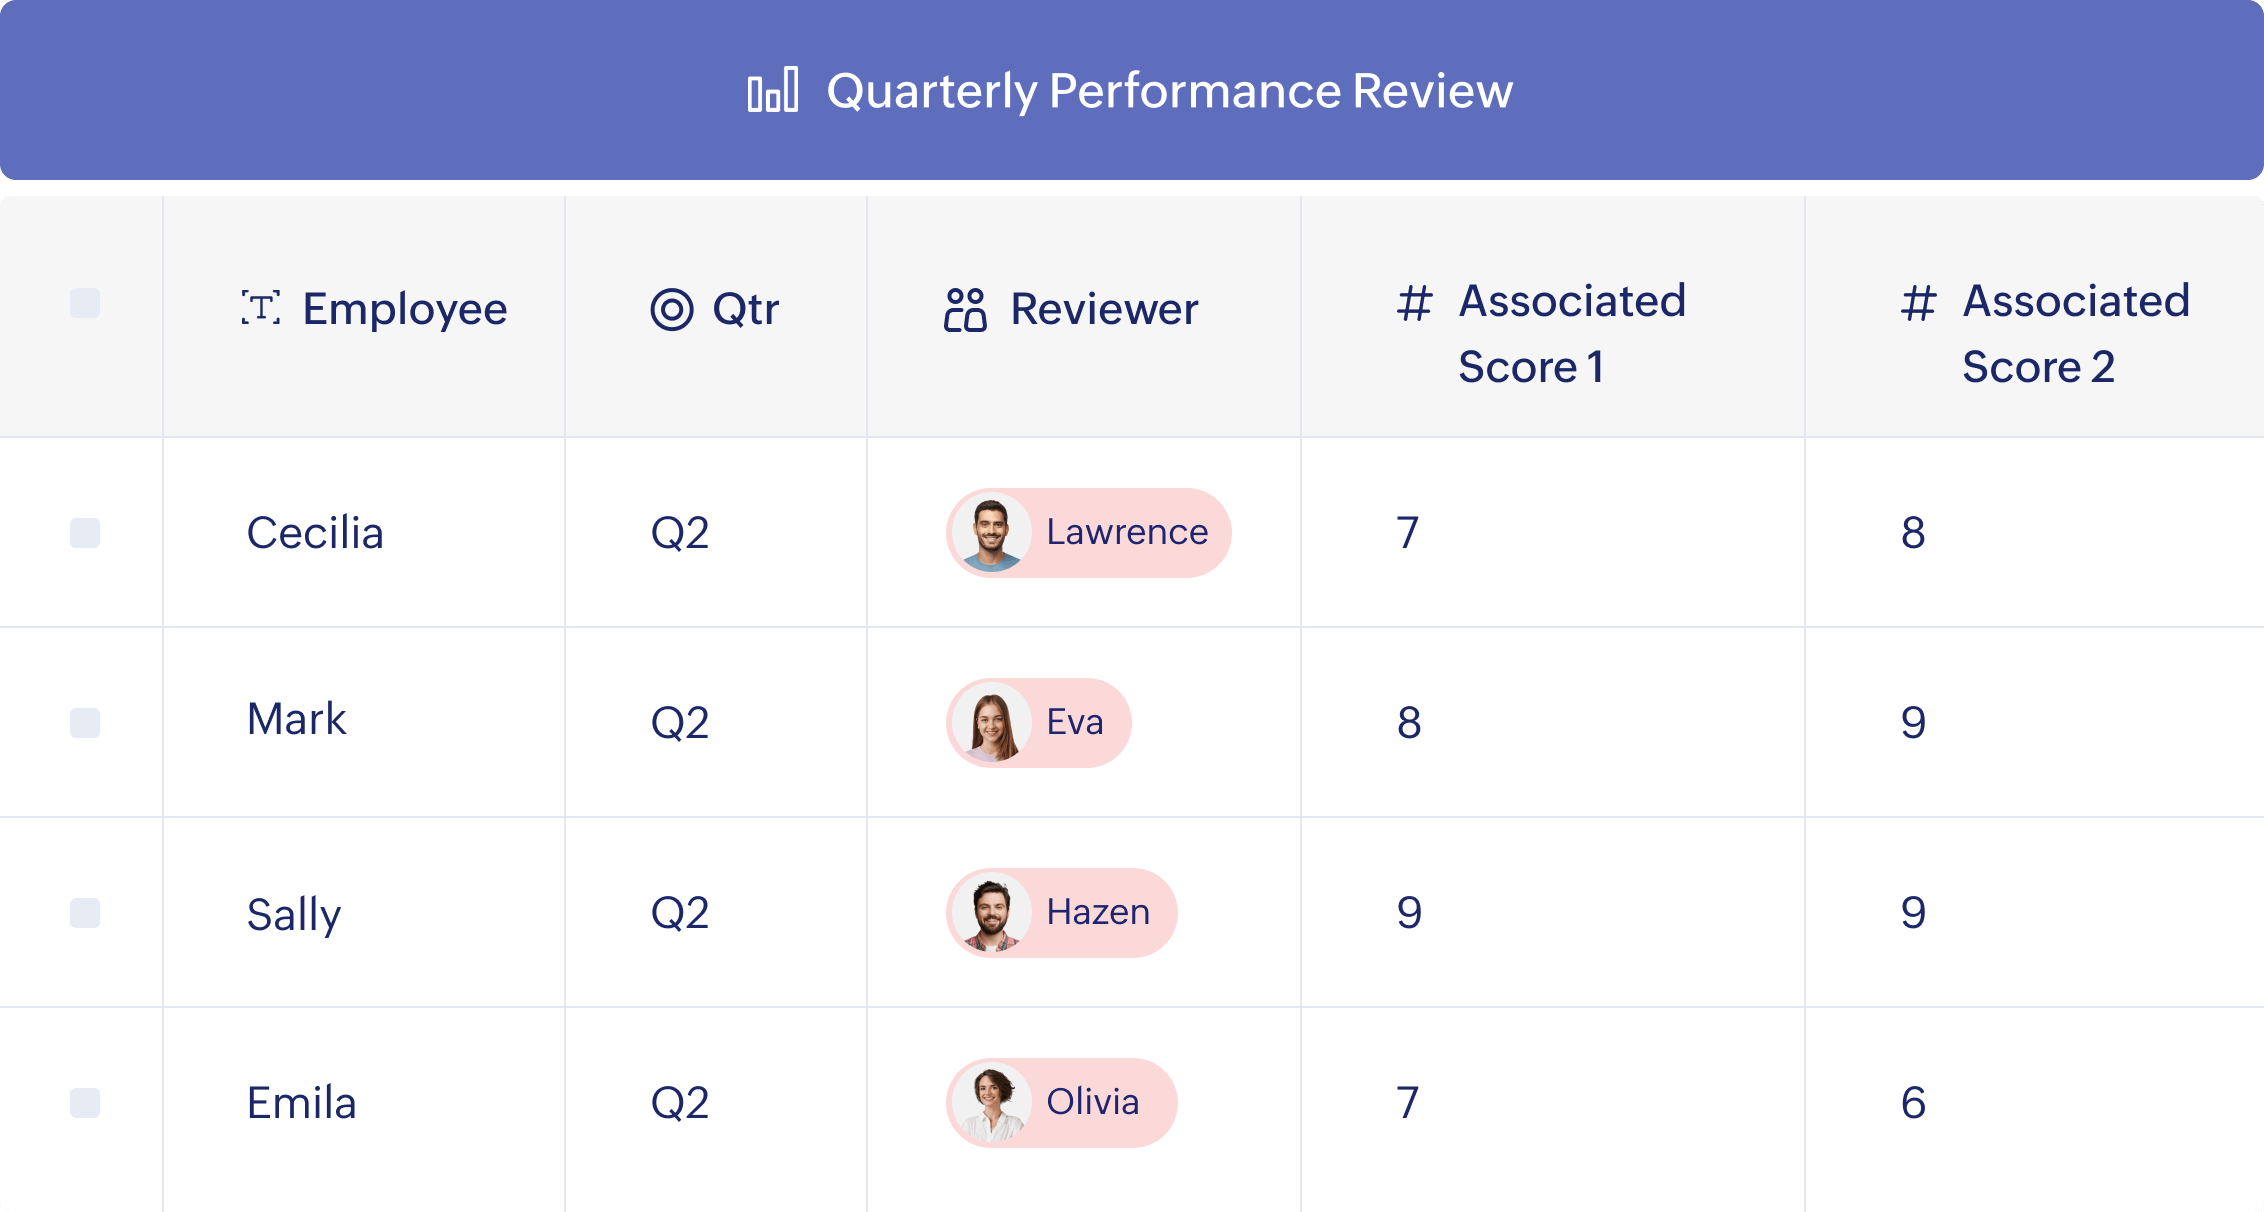Click the hash icon for Associated Score 2
Image resolution: width=2264 pixels, height=1212 pixels.
(1918, 303)
